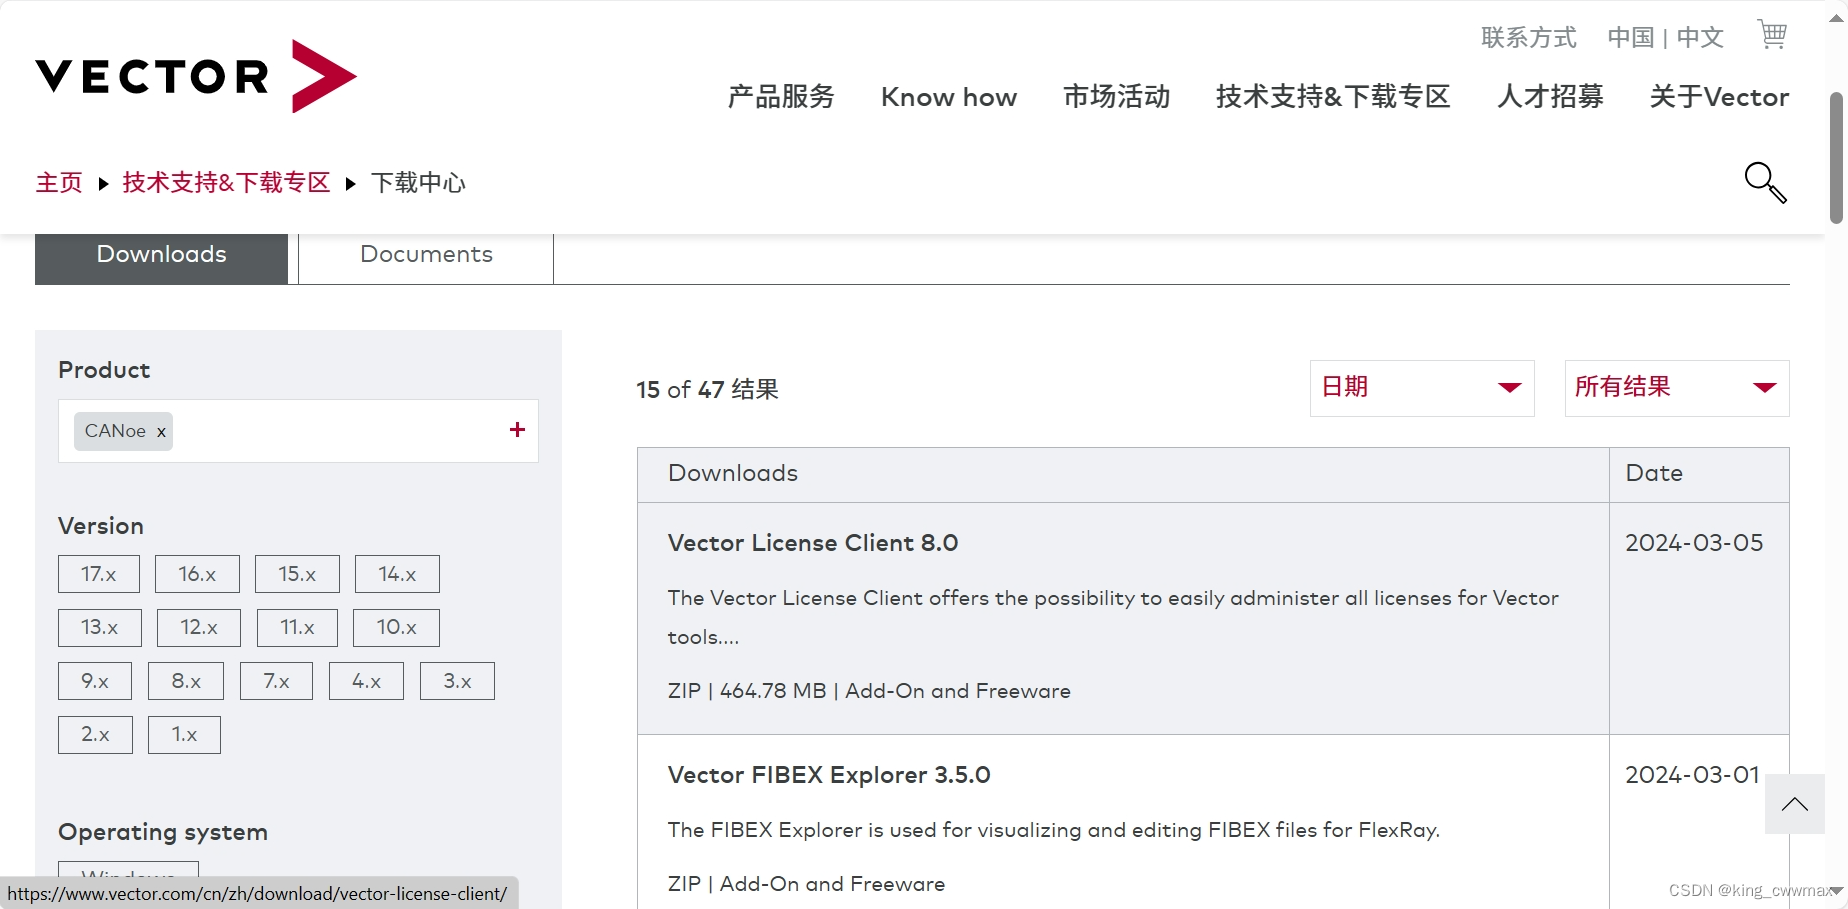
Task: Open the 关于Vector menu
Action: 1719,97
